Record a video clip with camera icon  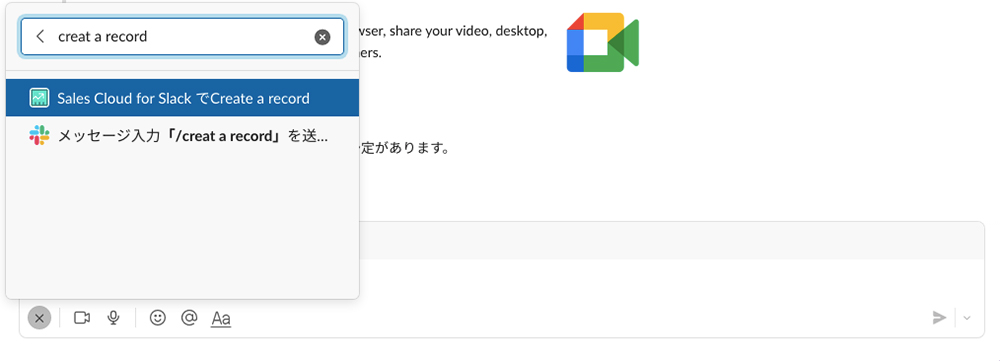click(x=82, y=318)
